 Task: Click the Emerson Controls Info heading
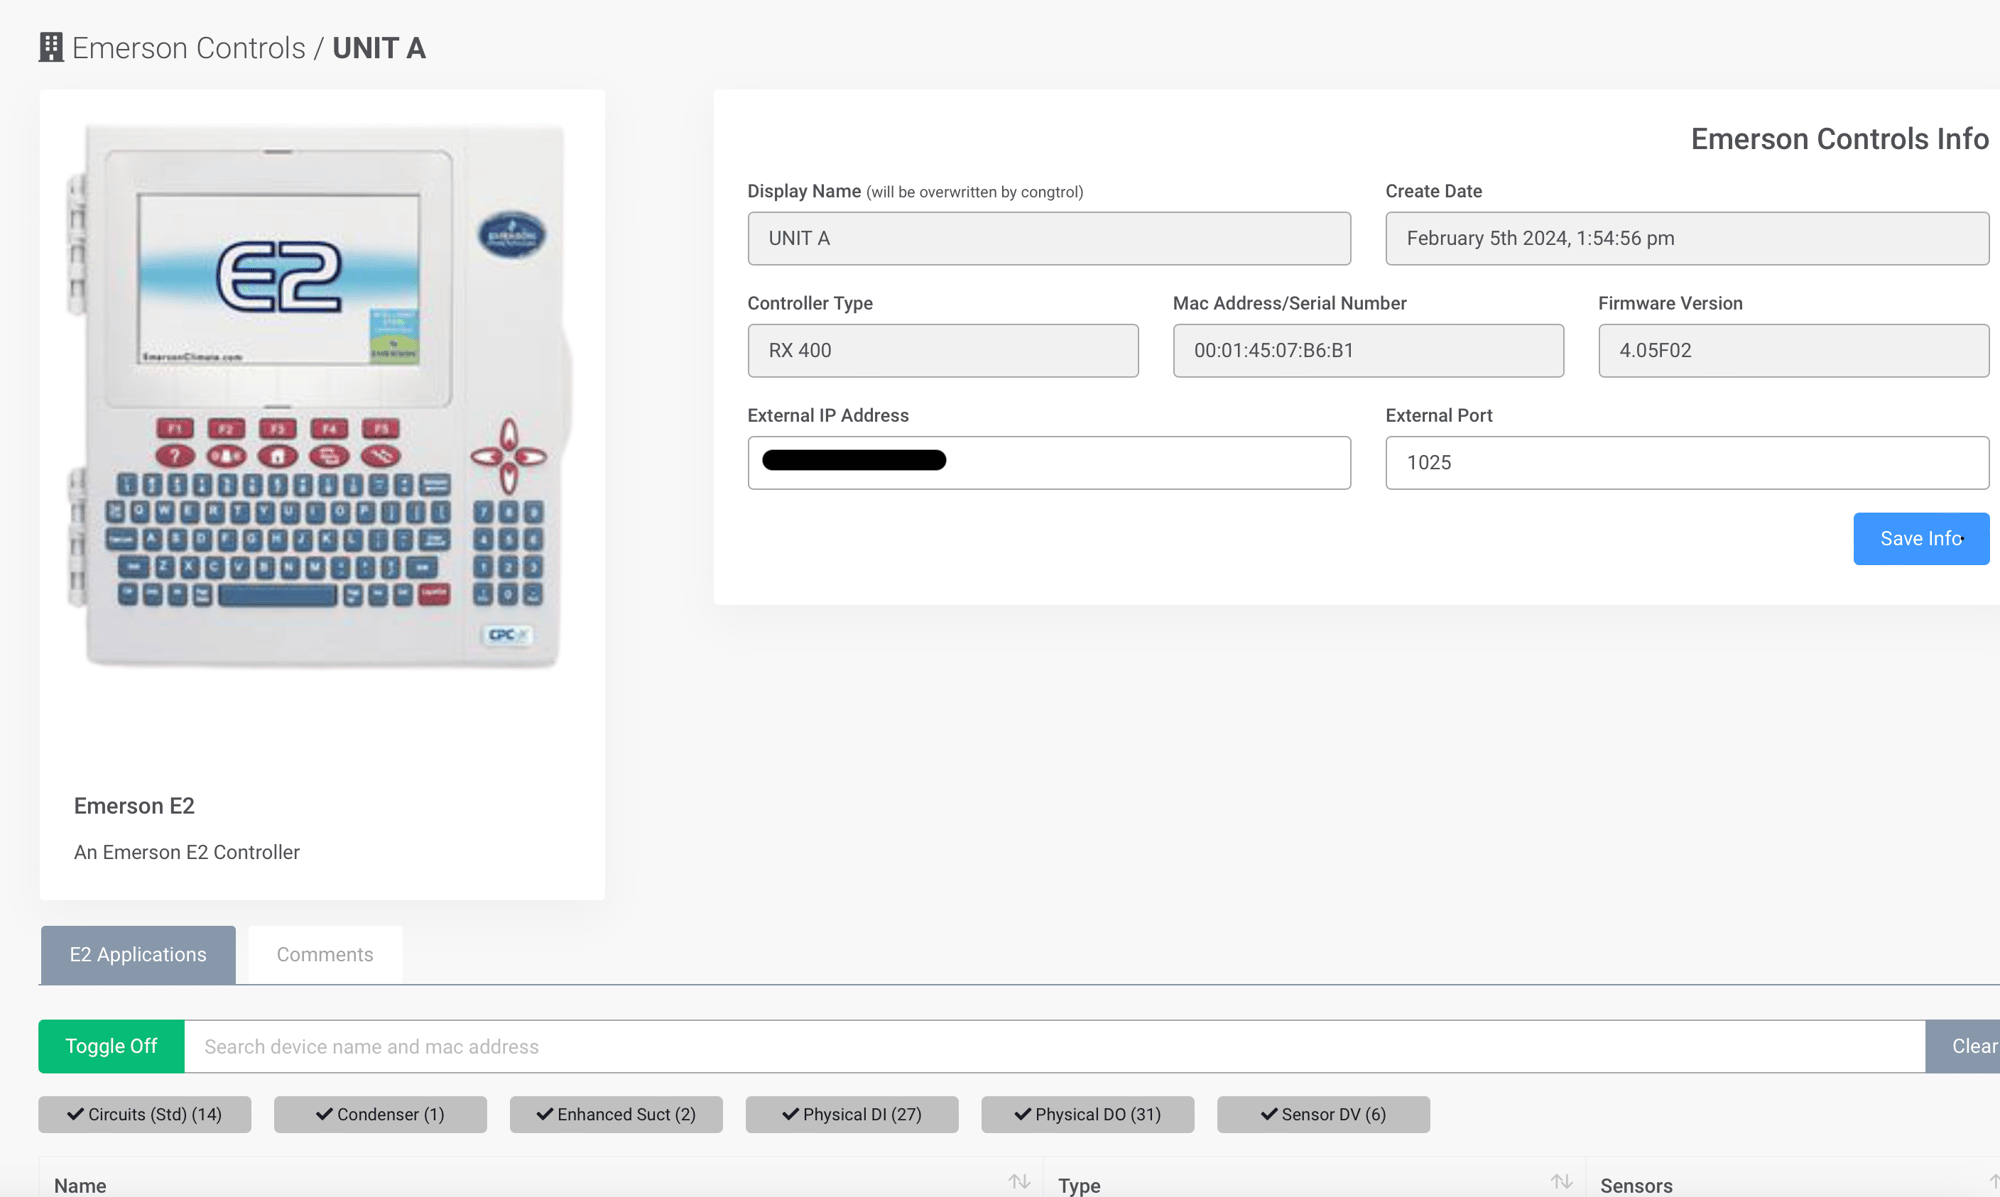click(1839, 139)
